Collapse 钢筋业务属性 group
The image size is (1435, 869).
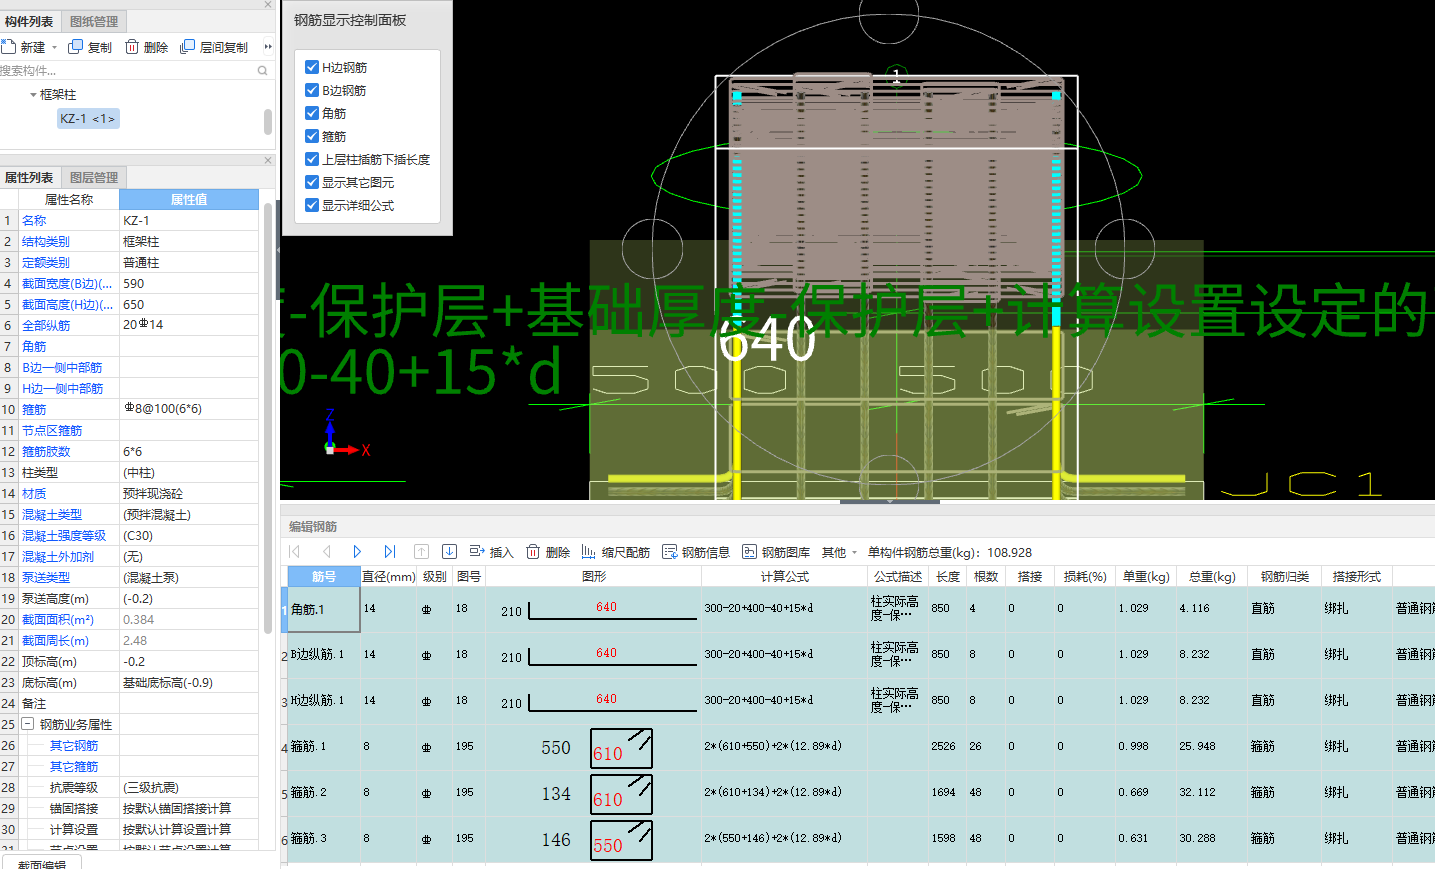[x=28, y=724]
